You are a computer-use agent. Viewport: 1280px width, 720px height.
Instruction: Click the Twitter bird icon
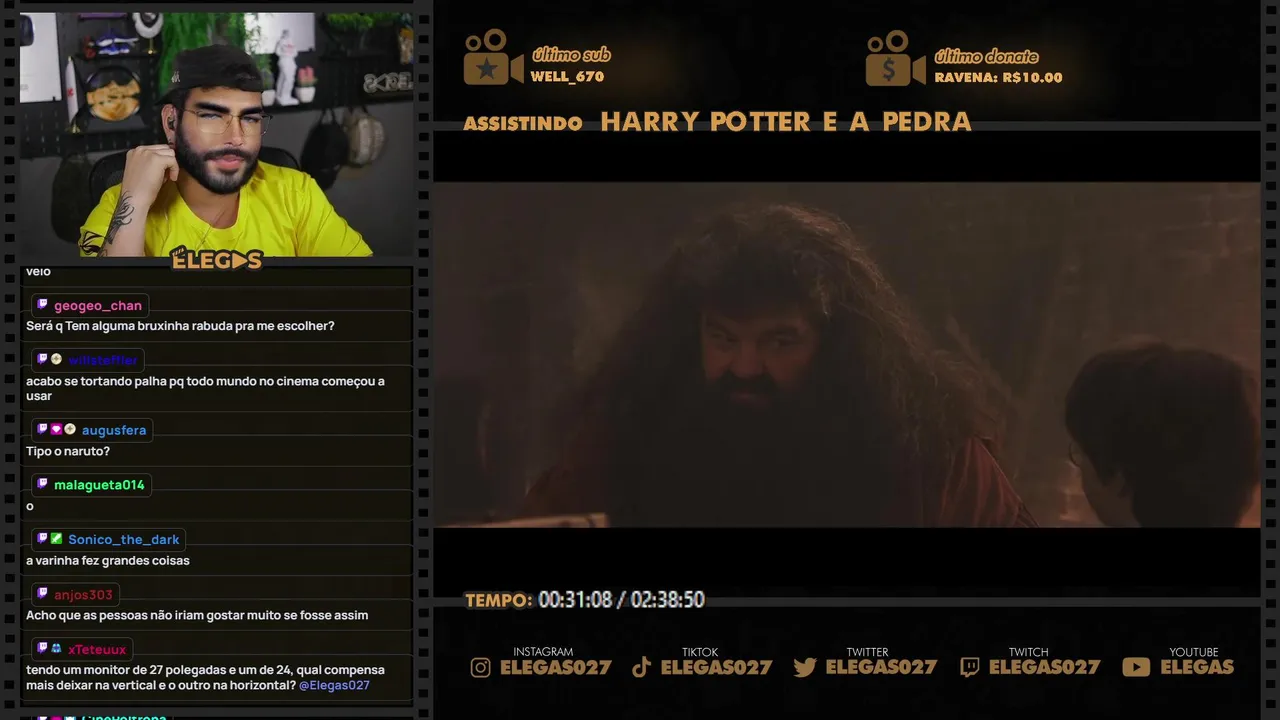tap(805, 667)
